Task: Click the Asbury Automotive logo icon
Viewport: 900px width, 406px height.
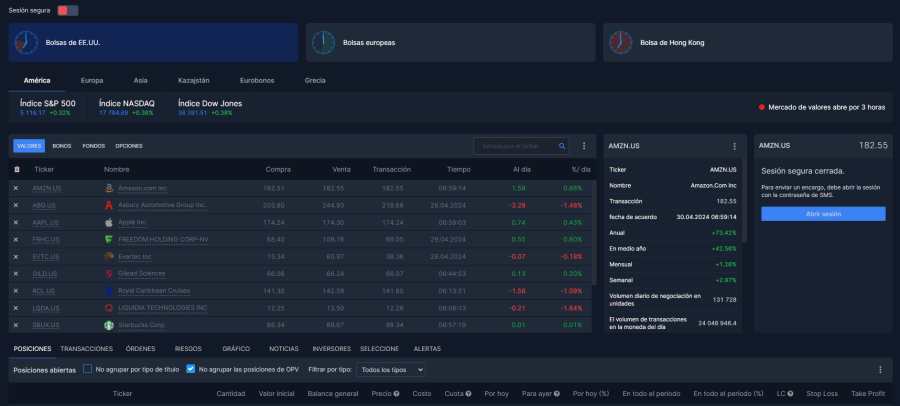Action: 108,205
